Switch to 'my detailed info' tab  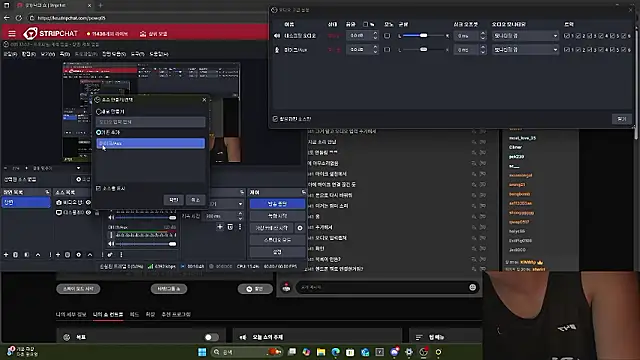(71, 314)
